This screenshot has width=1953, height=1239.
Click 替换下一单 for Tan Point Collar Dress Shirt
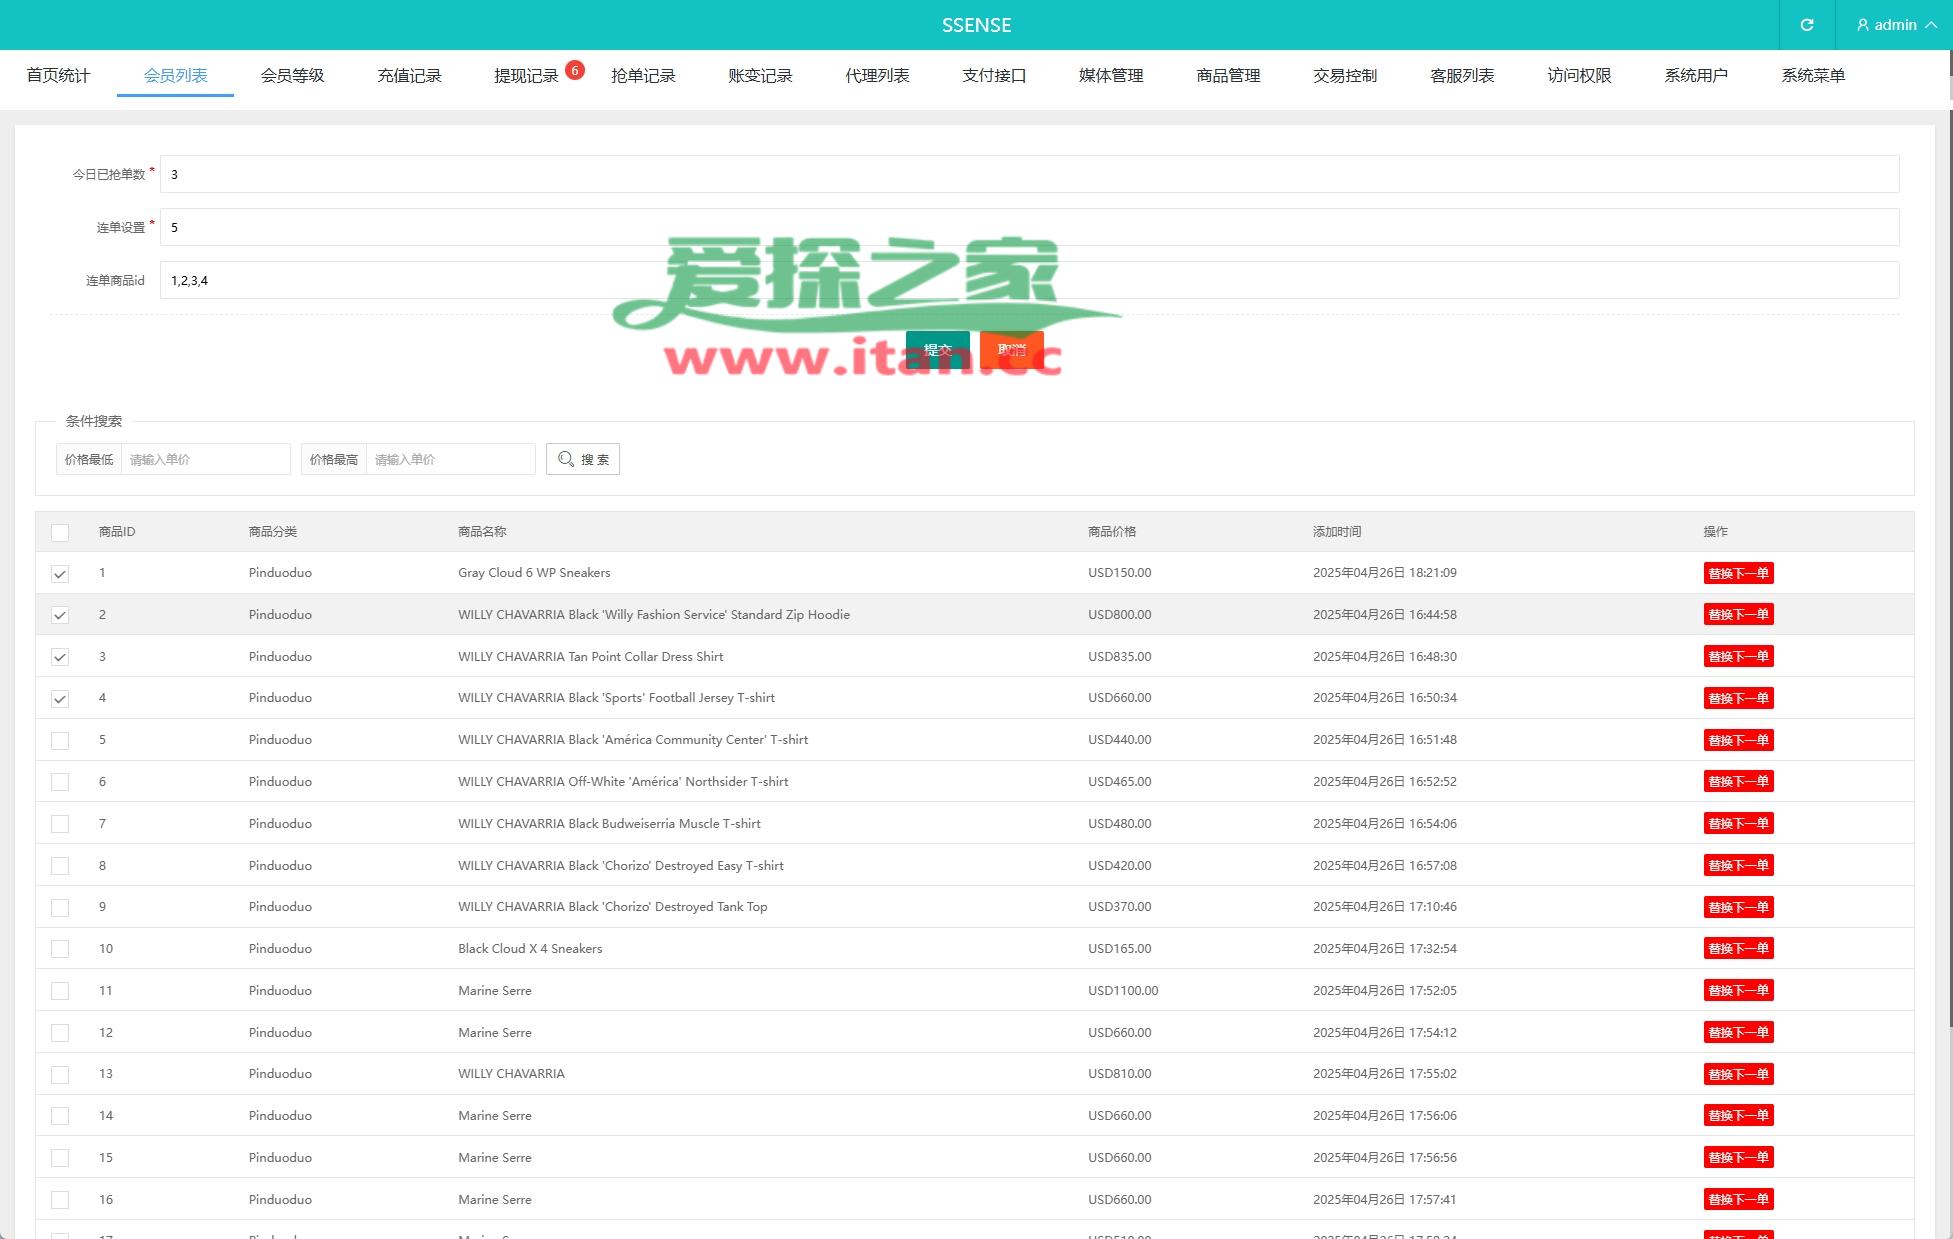(1738, 656)
